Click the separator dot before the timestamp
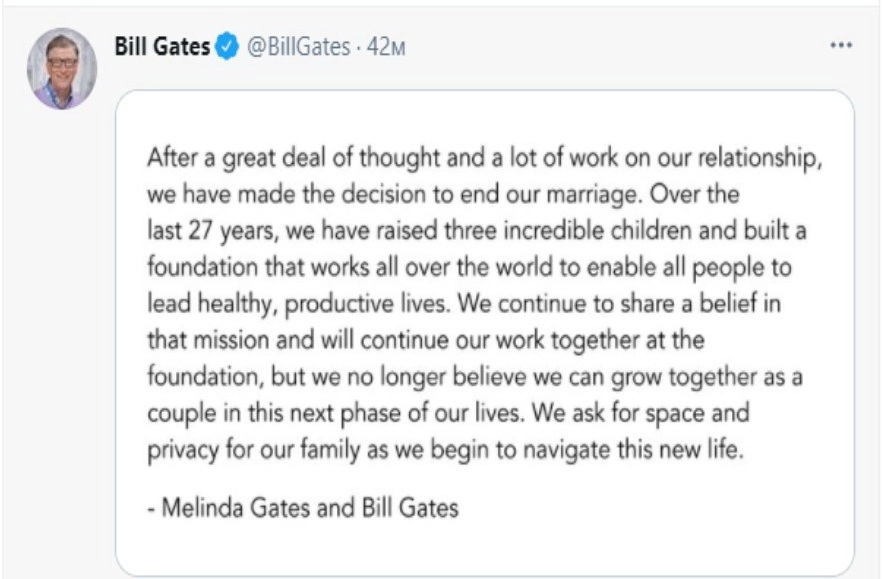Image resolution: width=883 pixels, height=579 pixels. pyautogui.click(x=359, y=47)
